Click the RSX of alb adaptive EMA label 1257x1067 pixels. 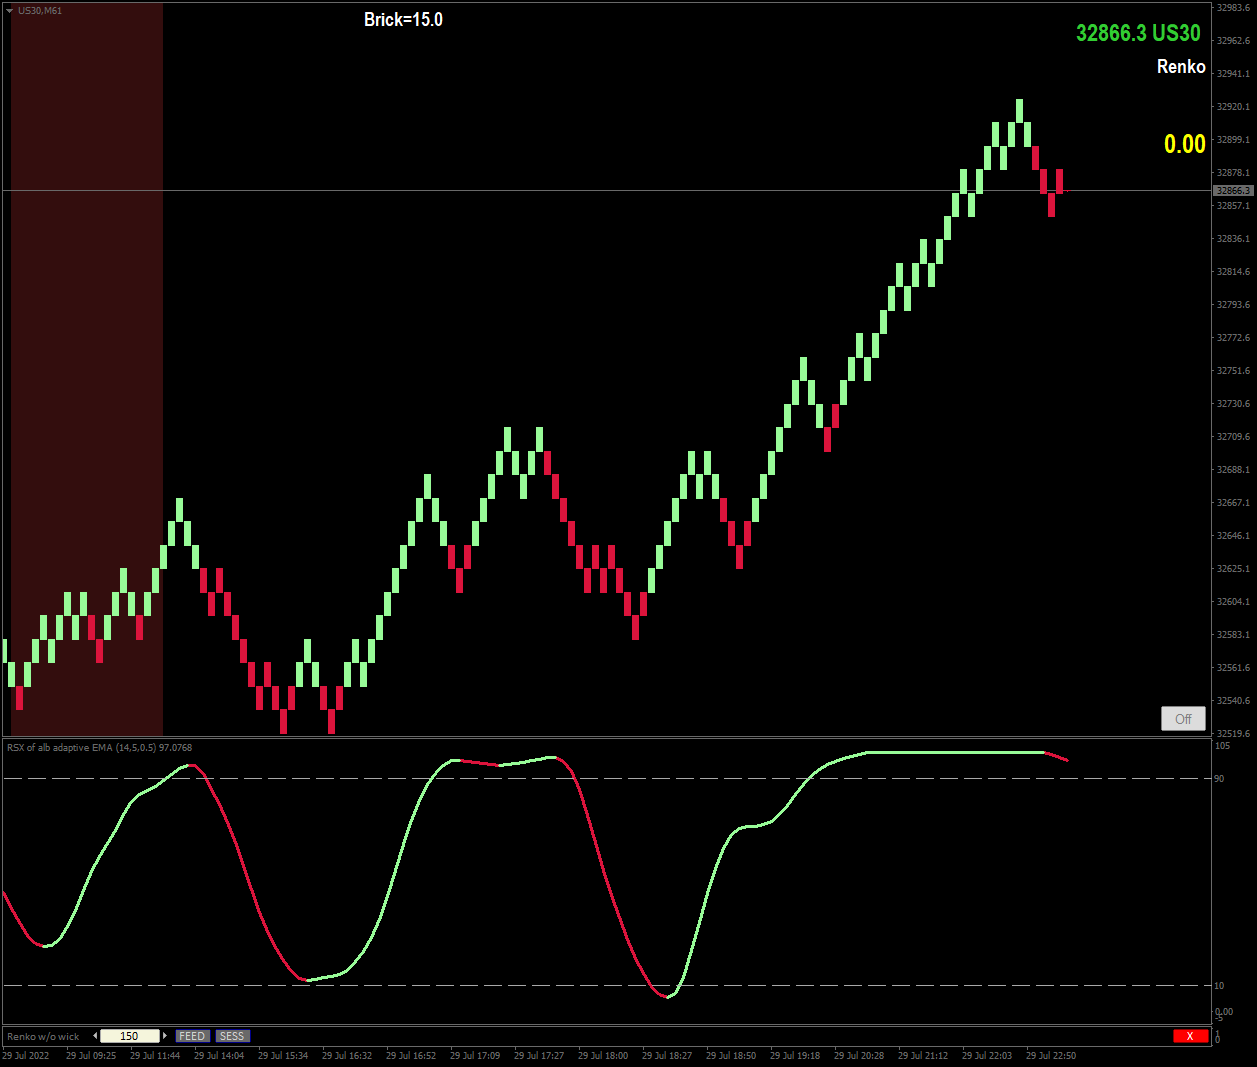(x=99, y=748)
